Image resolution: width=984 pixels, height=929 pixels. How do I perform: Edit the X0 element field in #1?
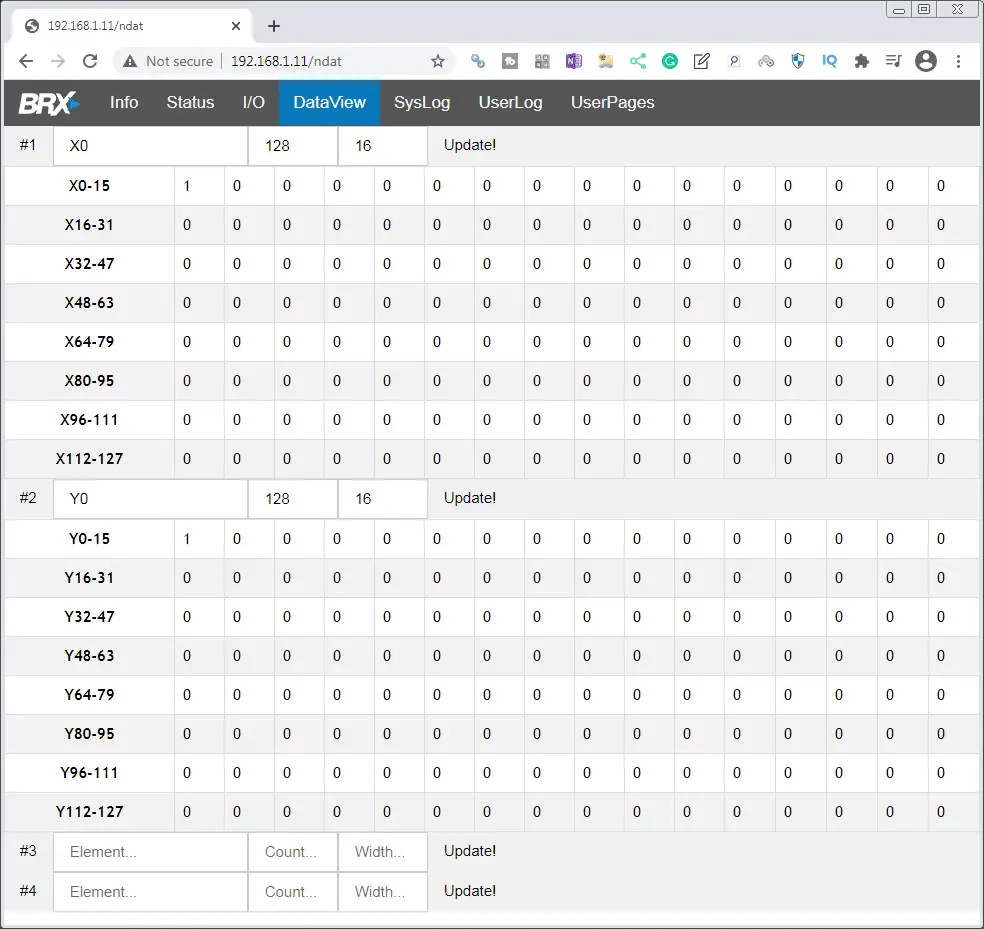point(151,146)
